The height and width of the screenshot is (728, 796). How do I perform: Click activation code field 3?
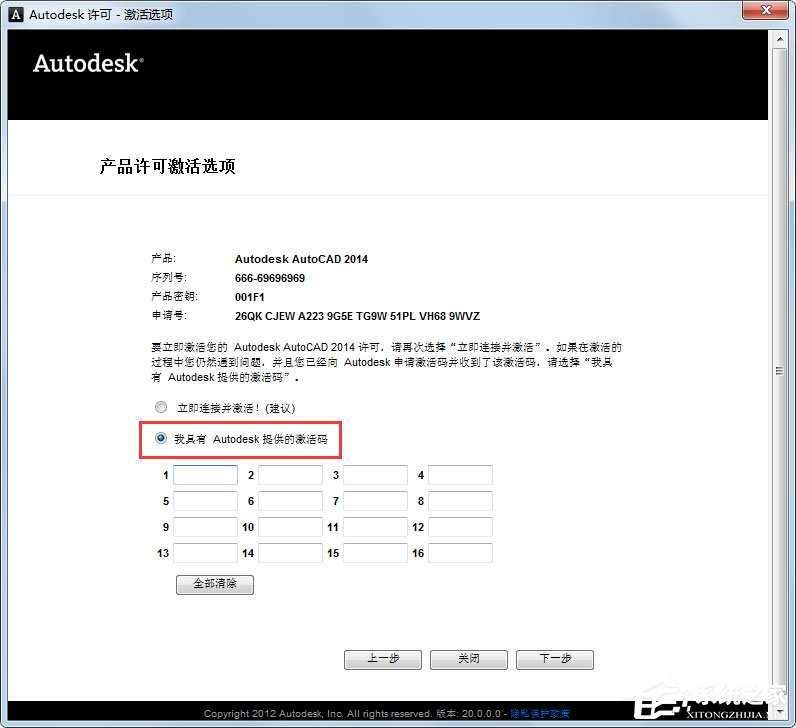click(375, 475)
